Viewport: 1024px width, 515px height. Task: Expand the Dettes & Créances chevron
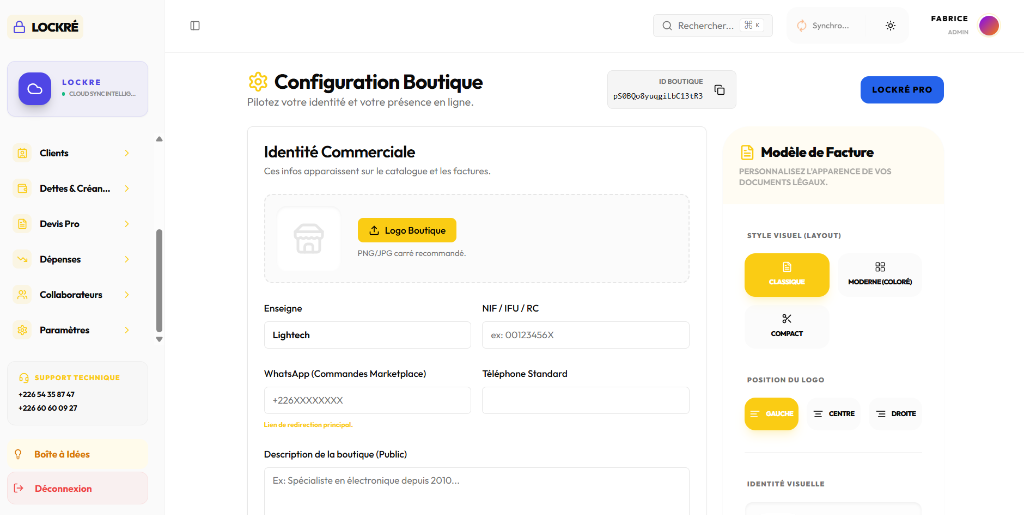pos(127,189)
